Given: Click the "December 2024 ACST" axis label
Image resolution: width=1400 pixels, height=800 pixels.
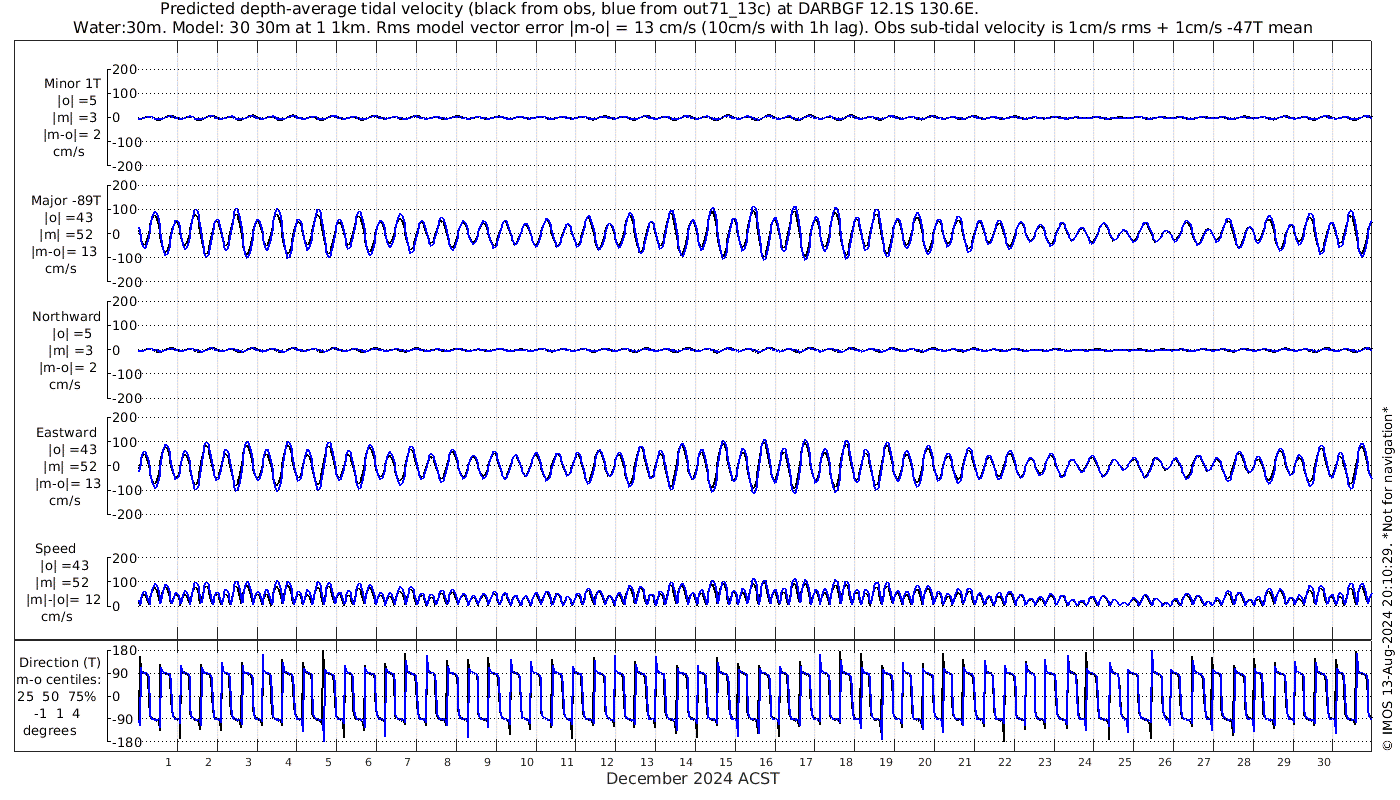Looking at the screenshot, I should [x=693, y=778].
